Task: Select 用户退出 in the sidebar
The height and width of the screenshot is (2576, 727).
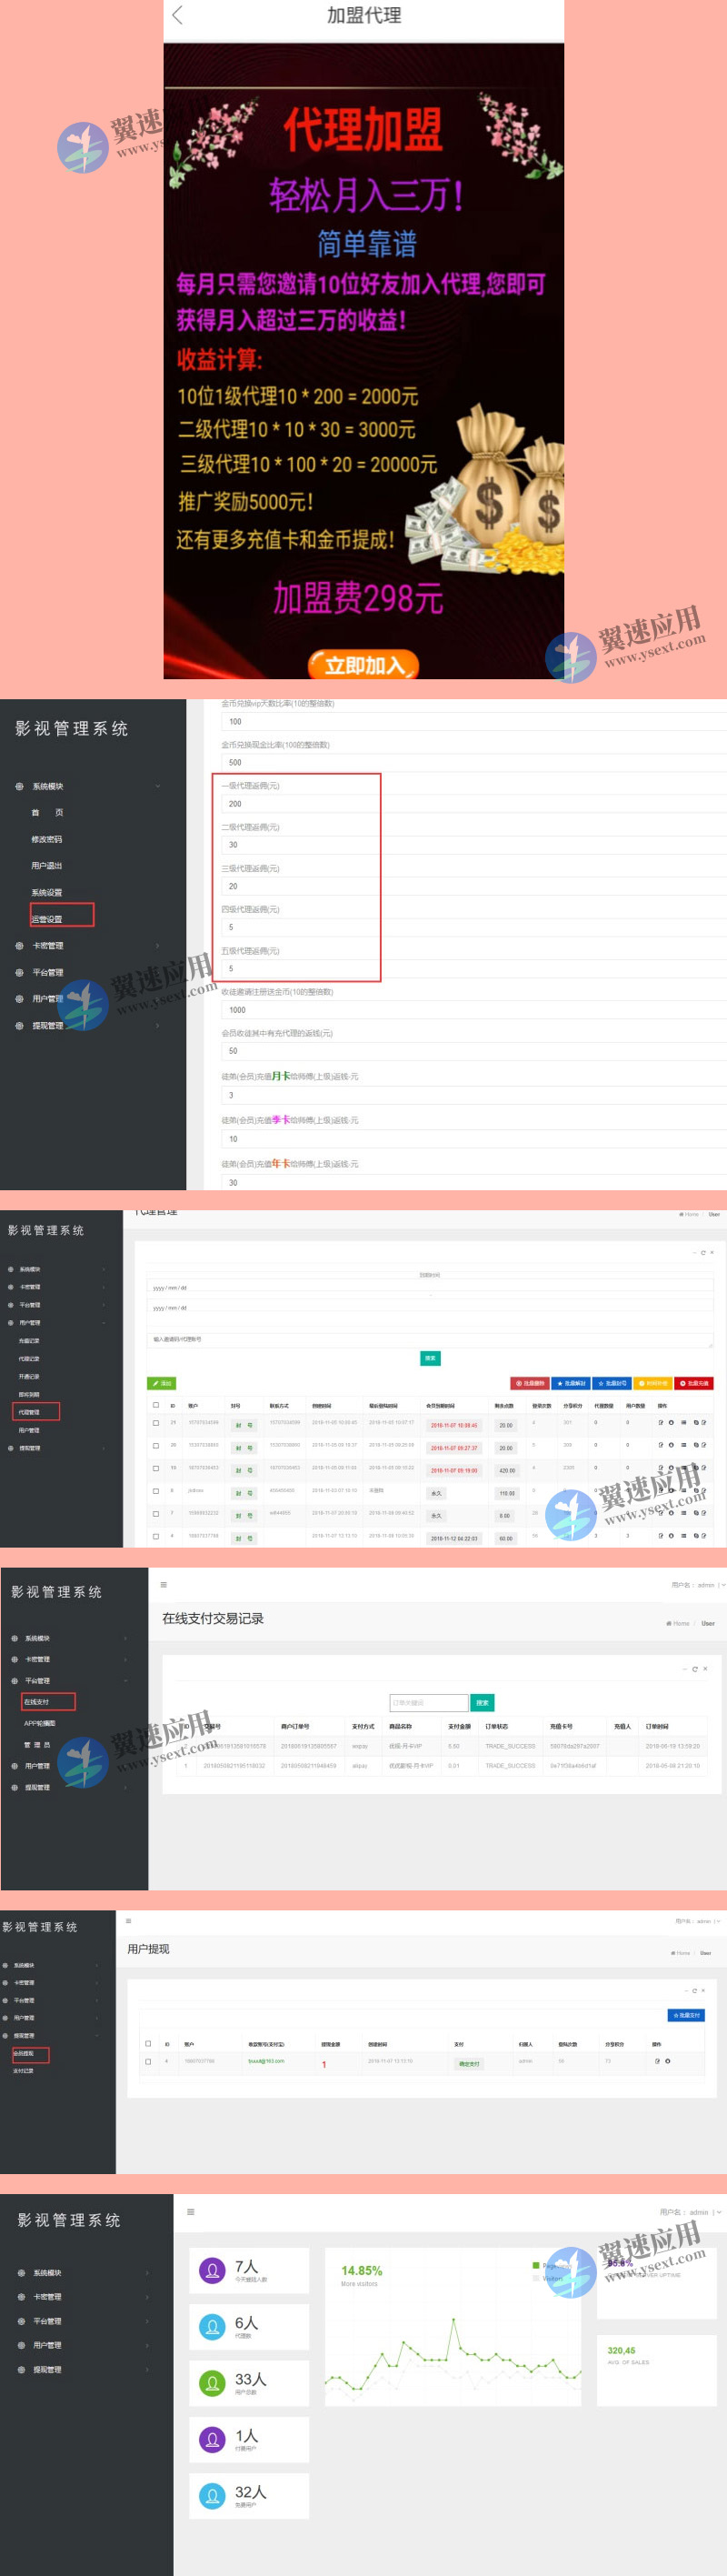Action: pos(47,866)
